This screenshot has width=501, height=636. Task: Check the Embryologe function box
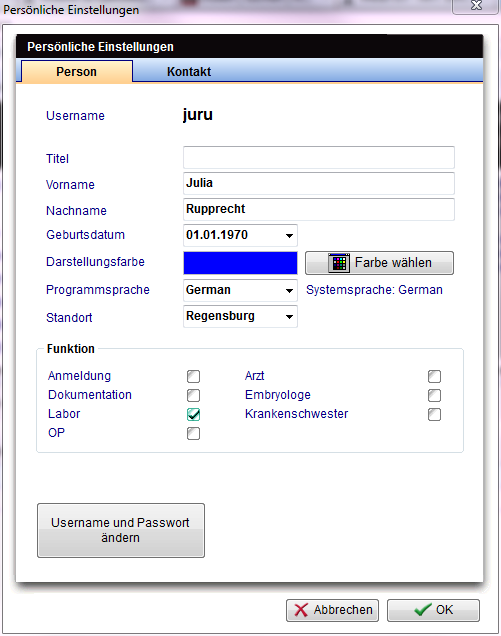coord(434,395)
